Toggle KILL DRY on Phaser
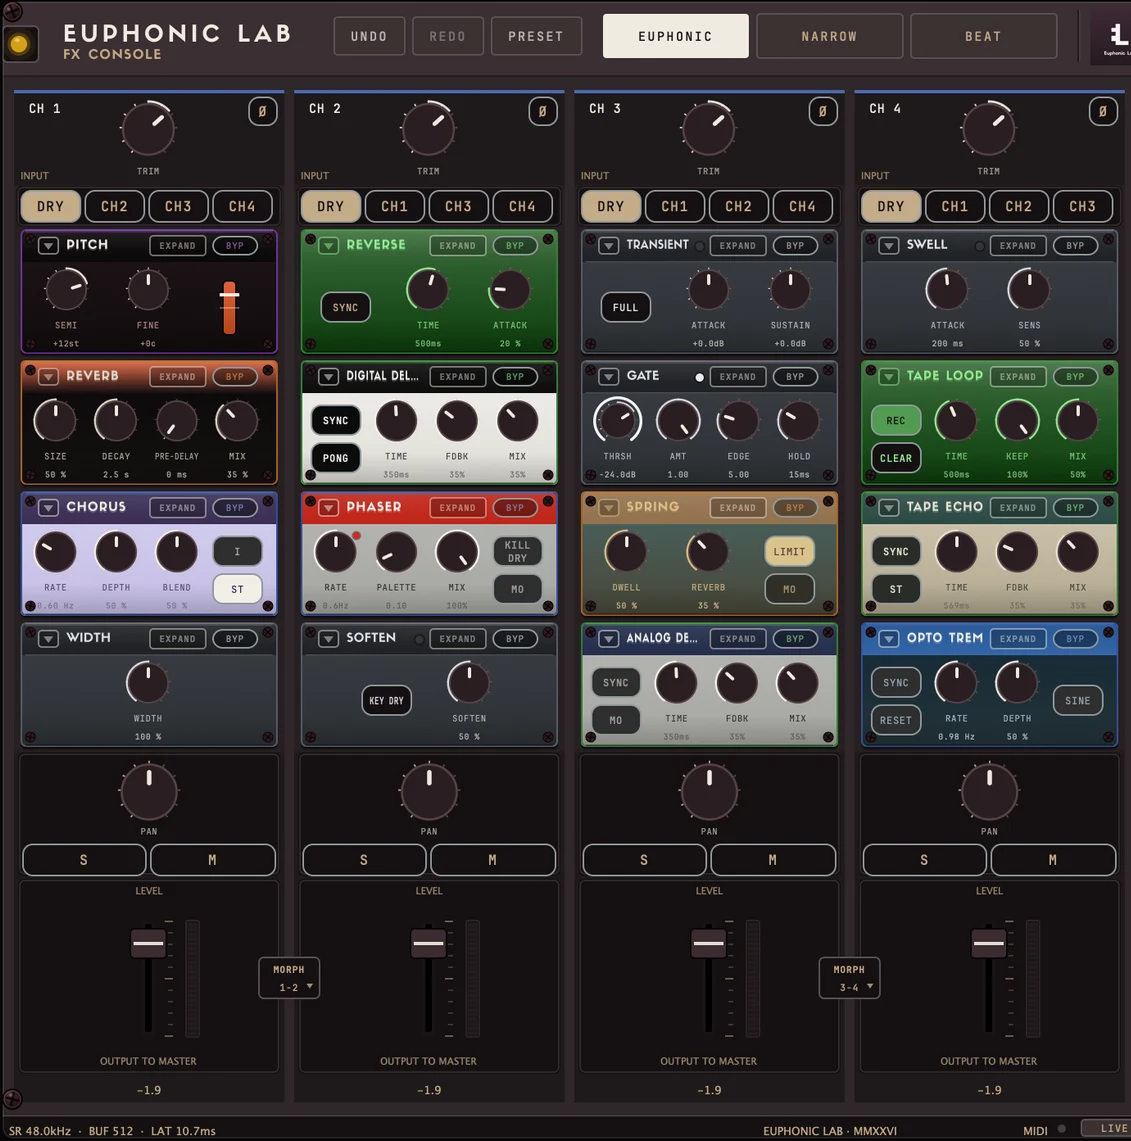This screenshot has width=1131, height=1141. point(517,552)
